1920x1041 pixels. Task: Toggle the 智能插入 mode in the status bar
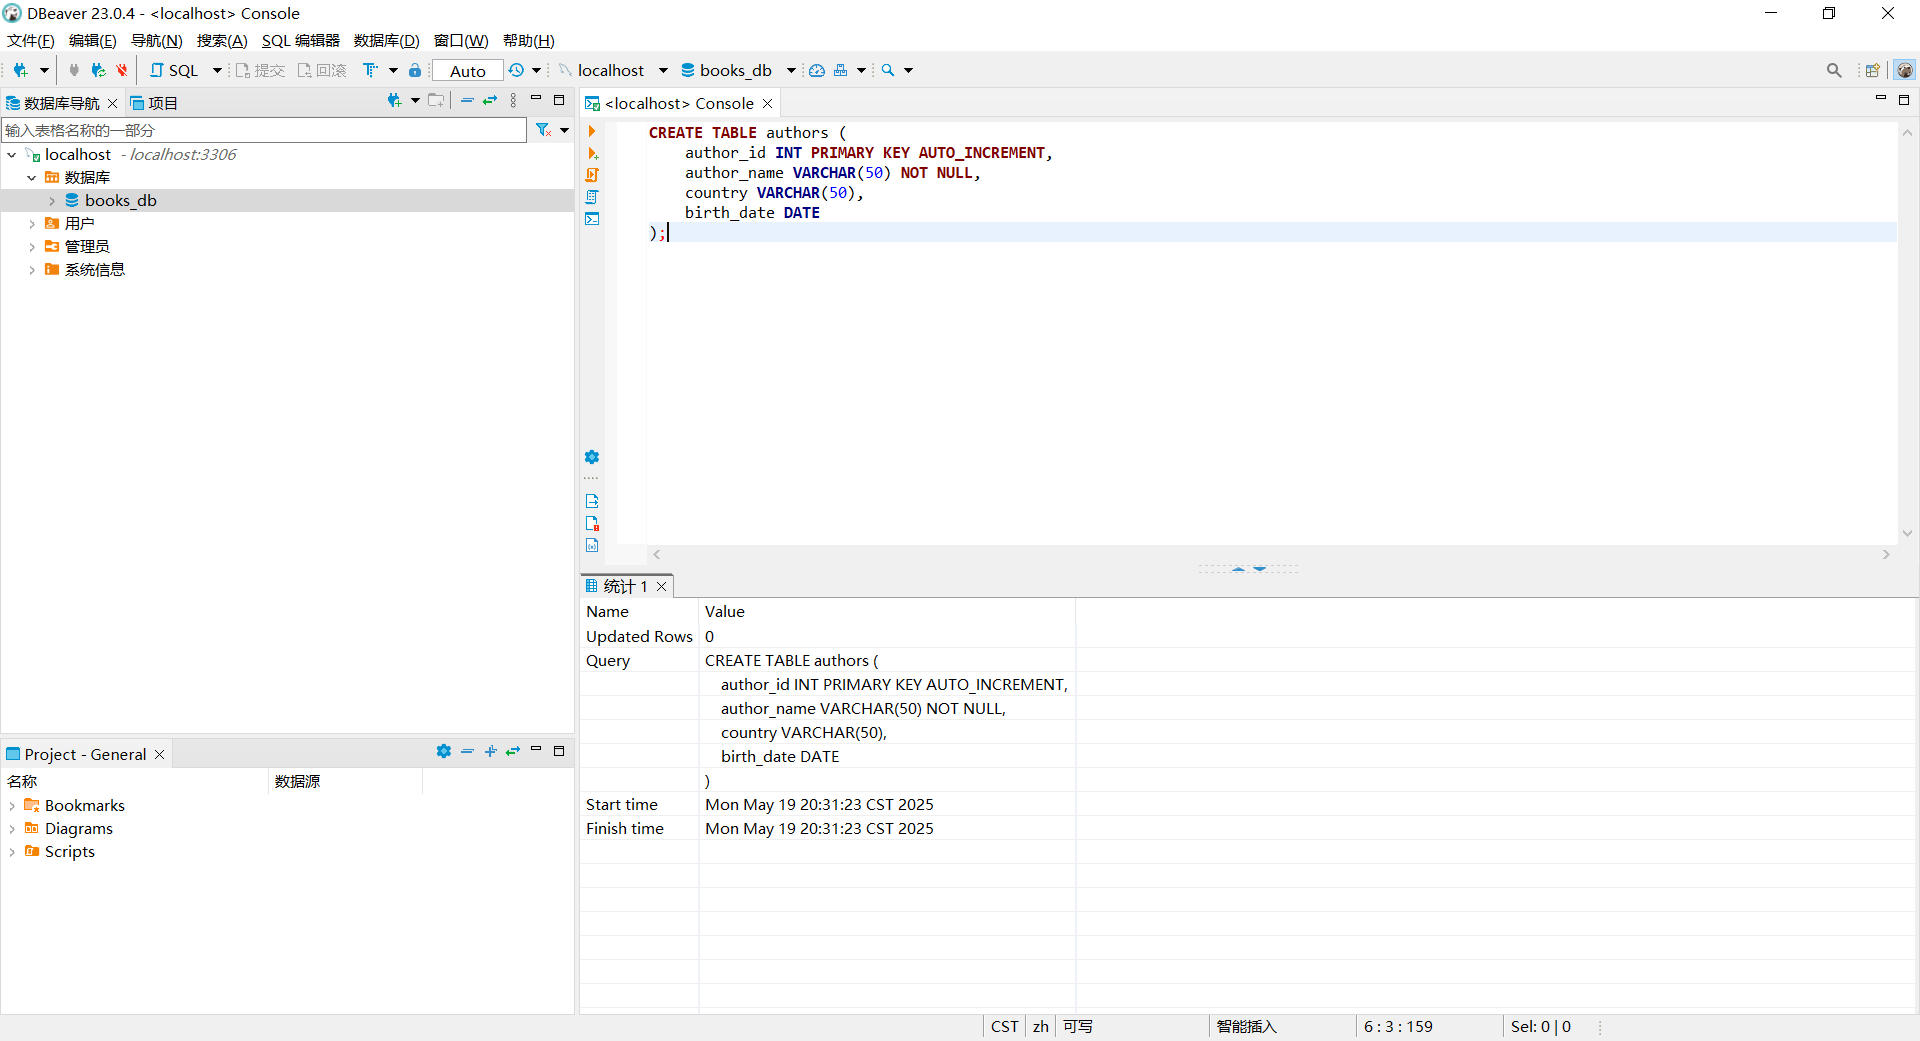click(1245, 1026)
